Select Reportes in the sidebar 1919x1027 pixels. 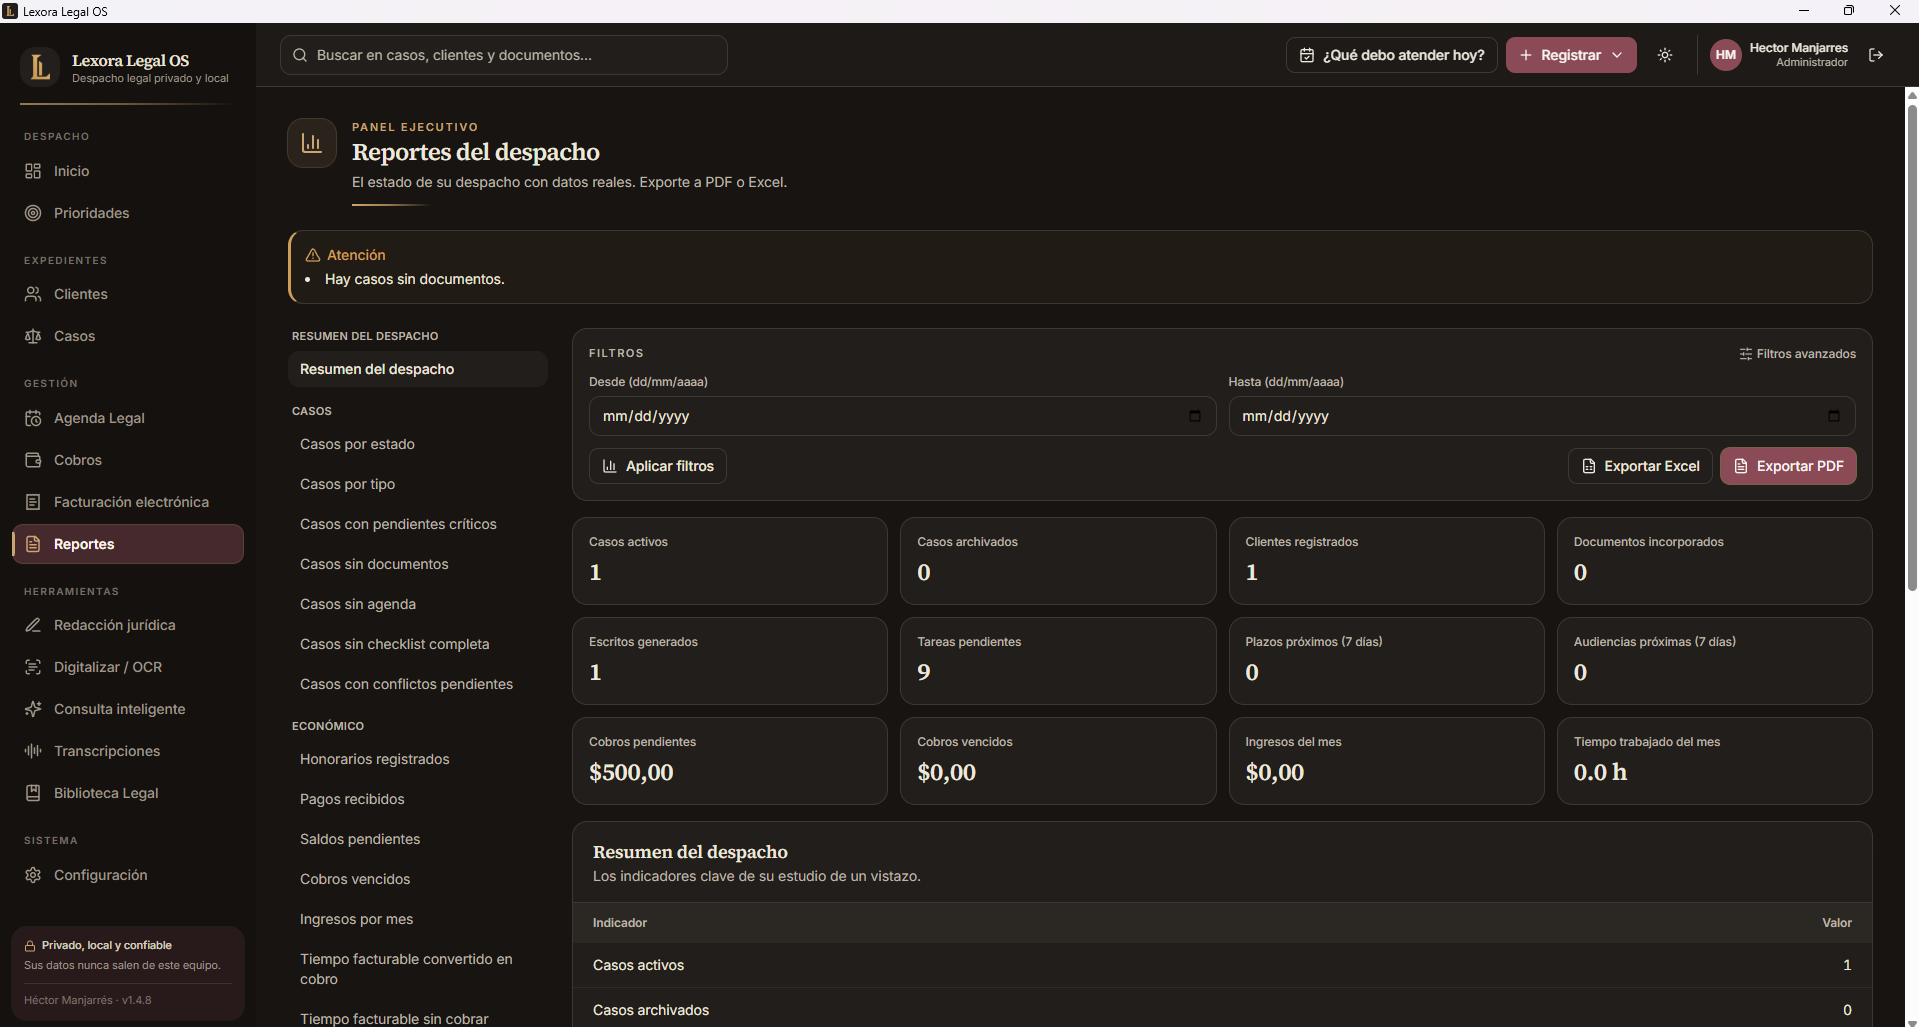click(x=128, y=544)
